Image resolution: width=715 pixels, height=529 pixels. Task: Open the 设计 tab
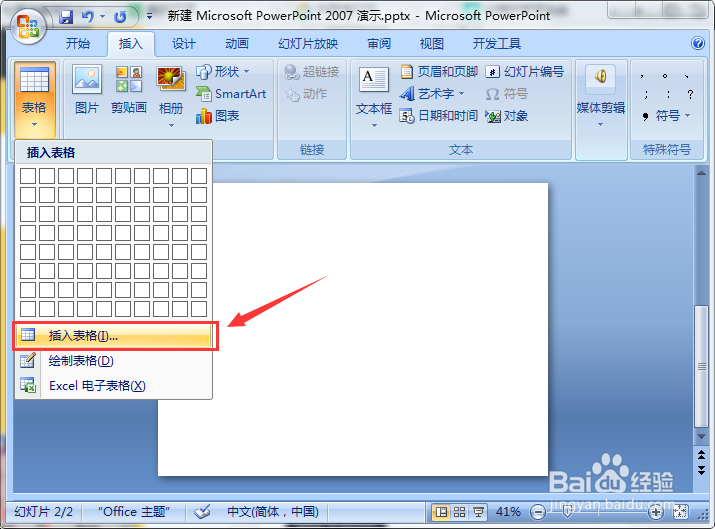click(184, 44)
